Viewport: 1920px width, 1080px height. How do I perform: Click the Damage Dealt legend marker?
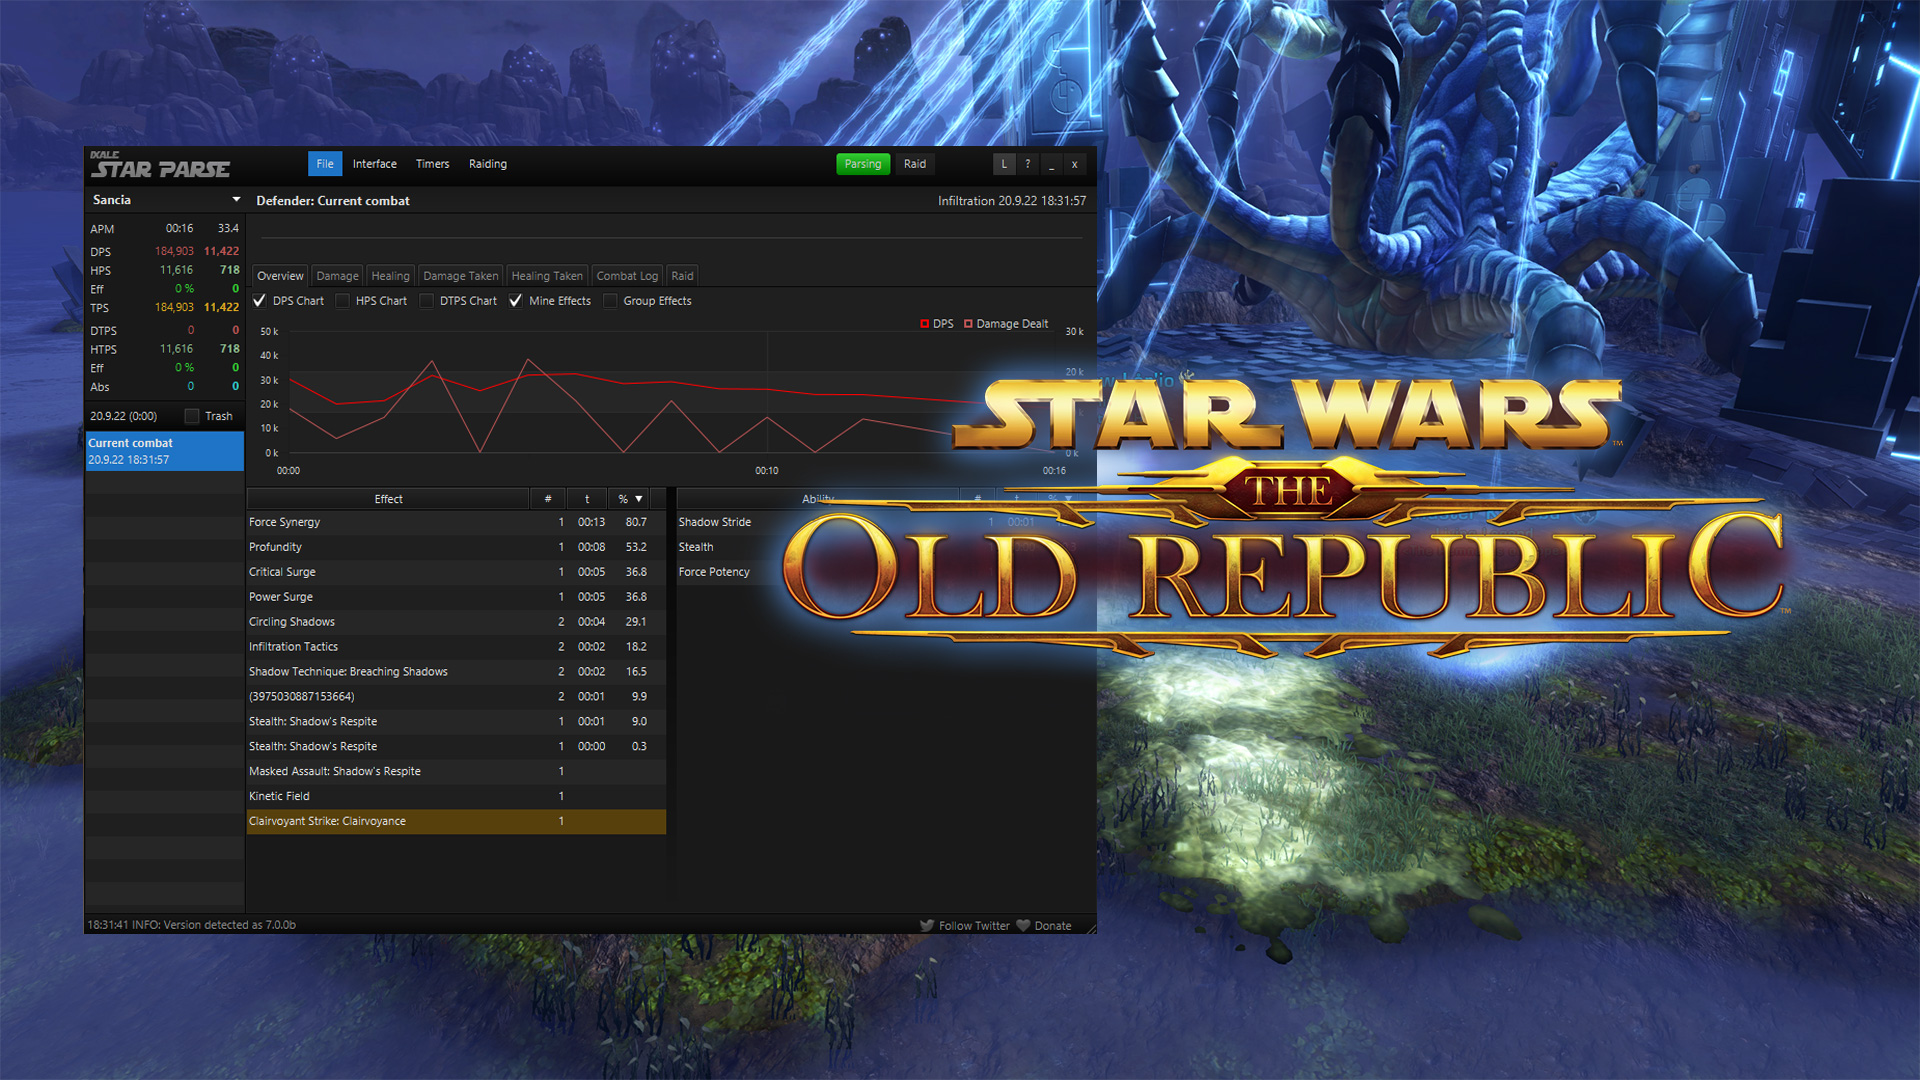(x=968, y=324)
